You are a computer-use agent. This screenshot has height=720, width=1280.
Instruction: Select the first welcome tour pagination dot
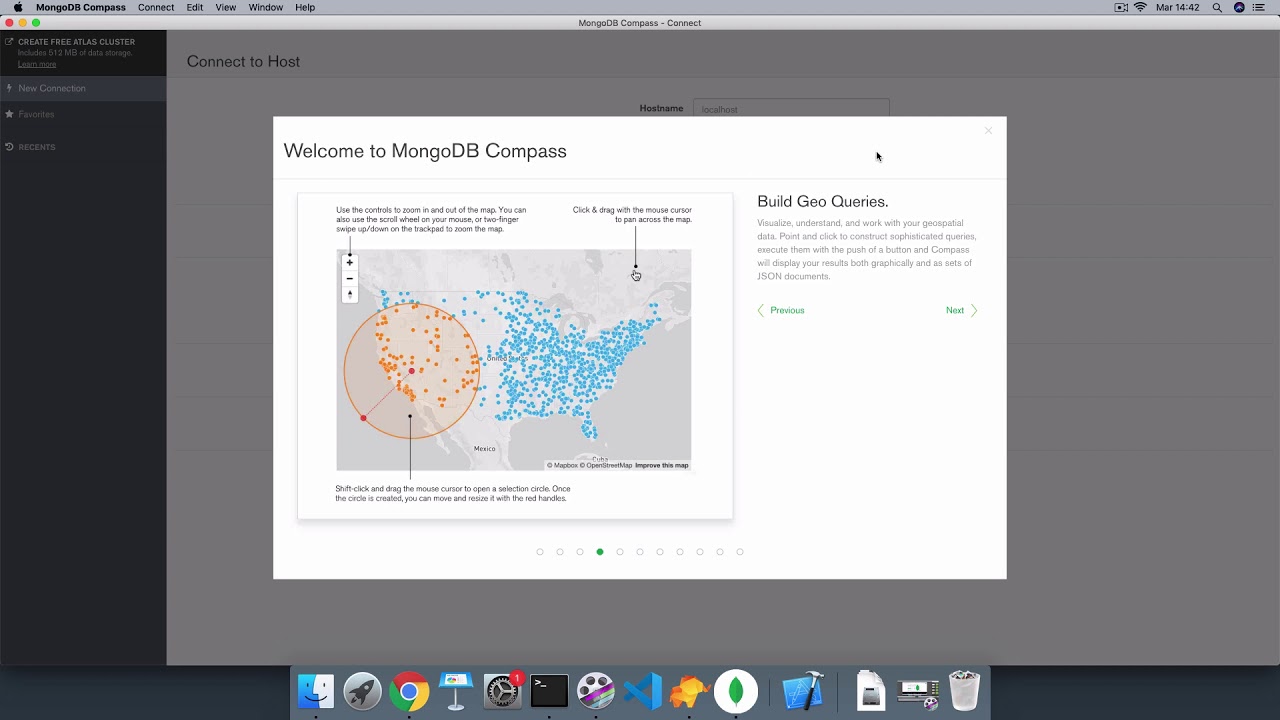coord(540,552)
